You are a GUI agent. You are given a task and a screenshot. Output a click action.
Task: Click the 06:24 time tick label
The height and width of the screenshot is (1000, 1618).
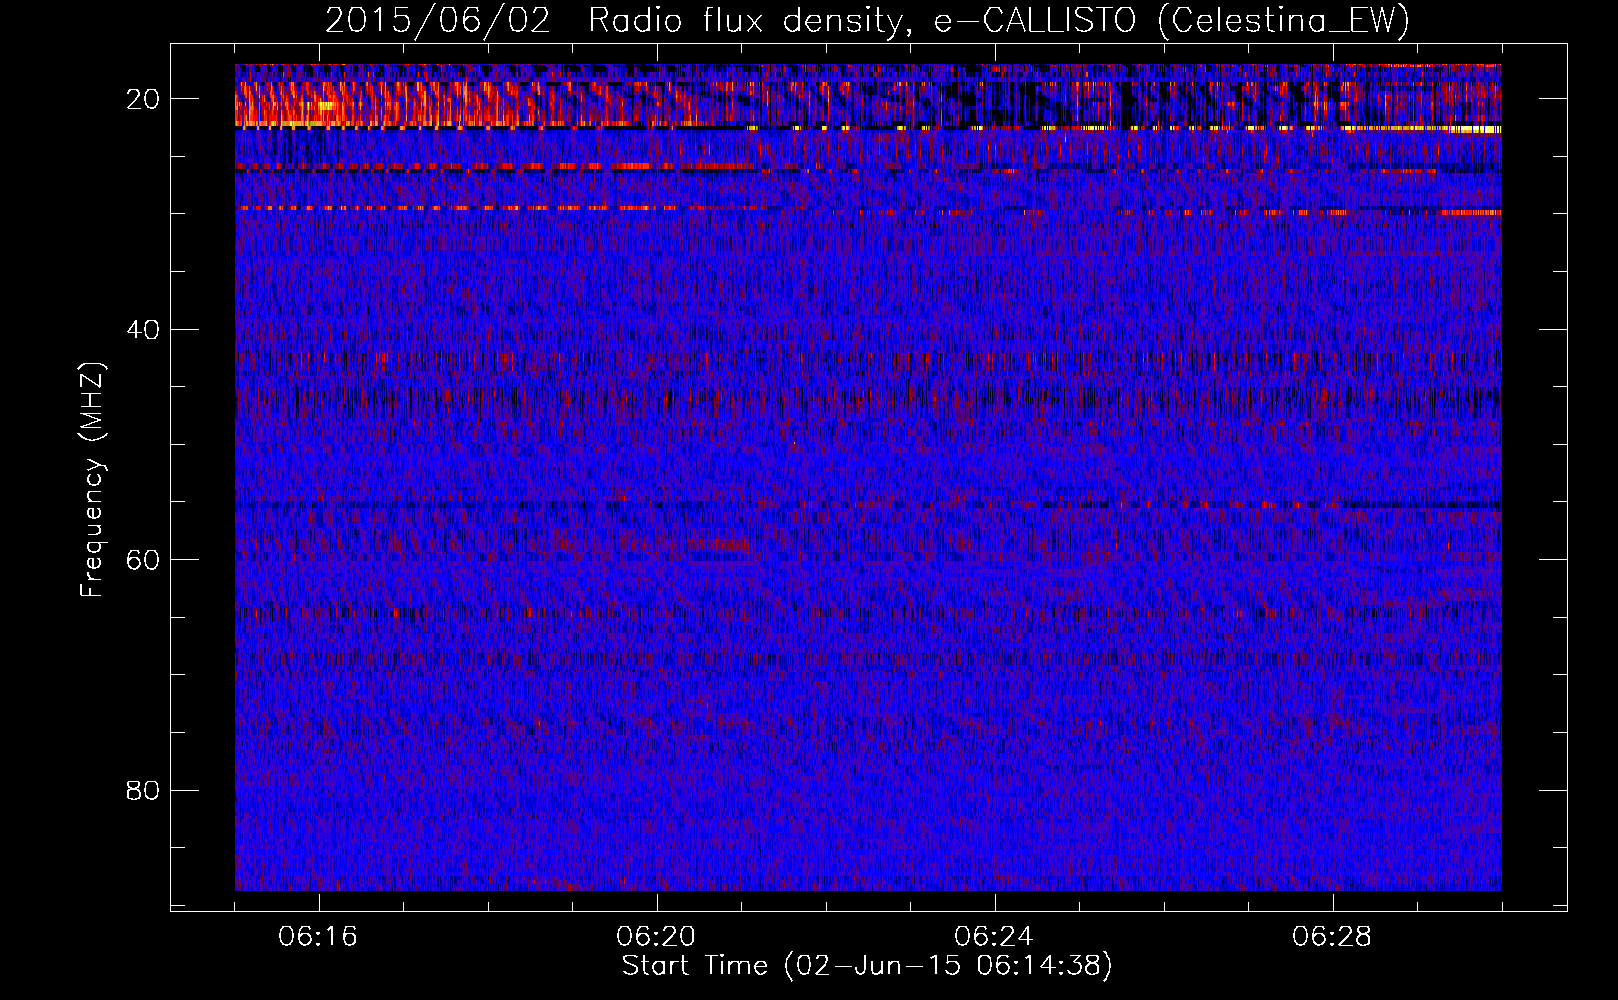pos(994,937)
